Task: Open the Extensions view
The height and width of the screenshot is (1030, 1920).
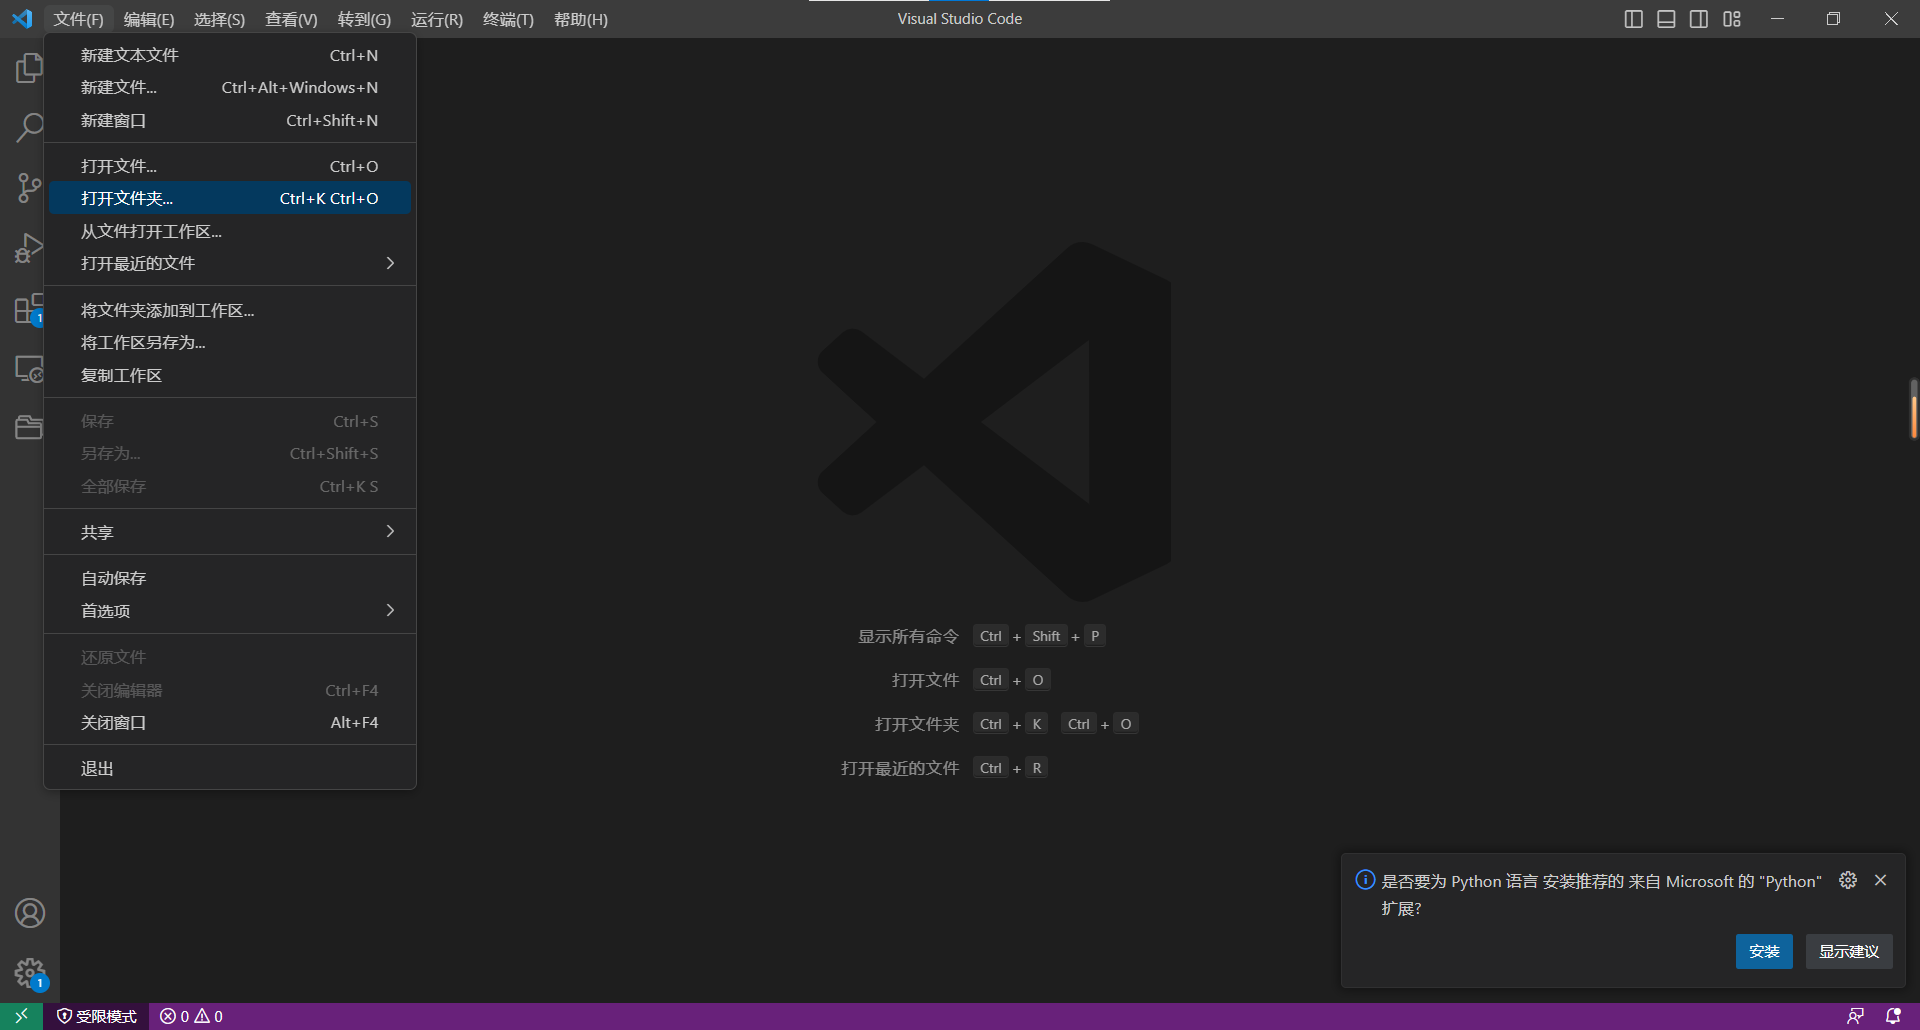Action: 29,309
